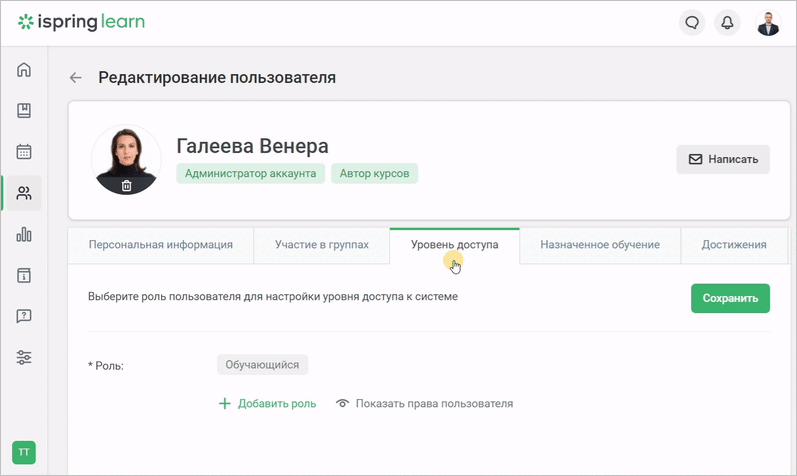The height and width of the screenshot is (476, 797).
Task: Click the Добавить роль link
Action: 267,403
